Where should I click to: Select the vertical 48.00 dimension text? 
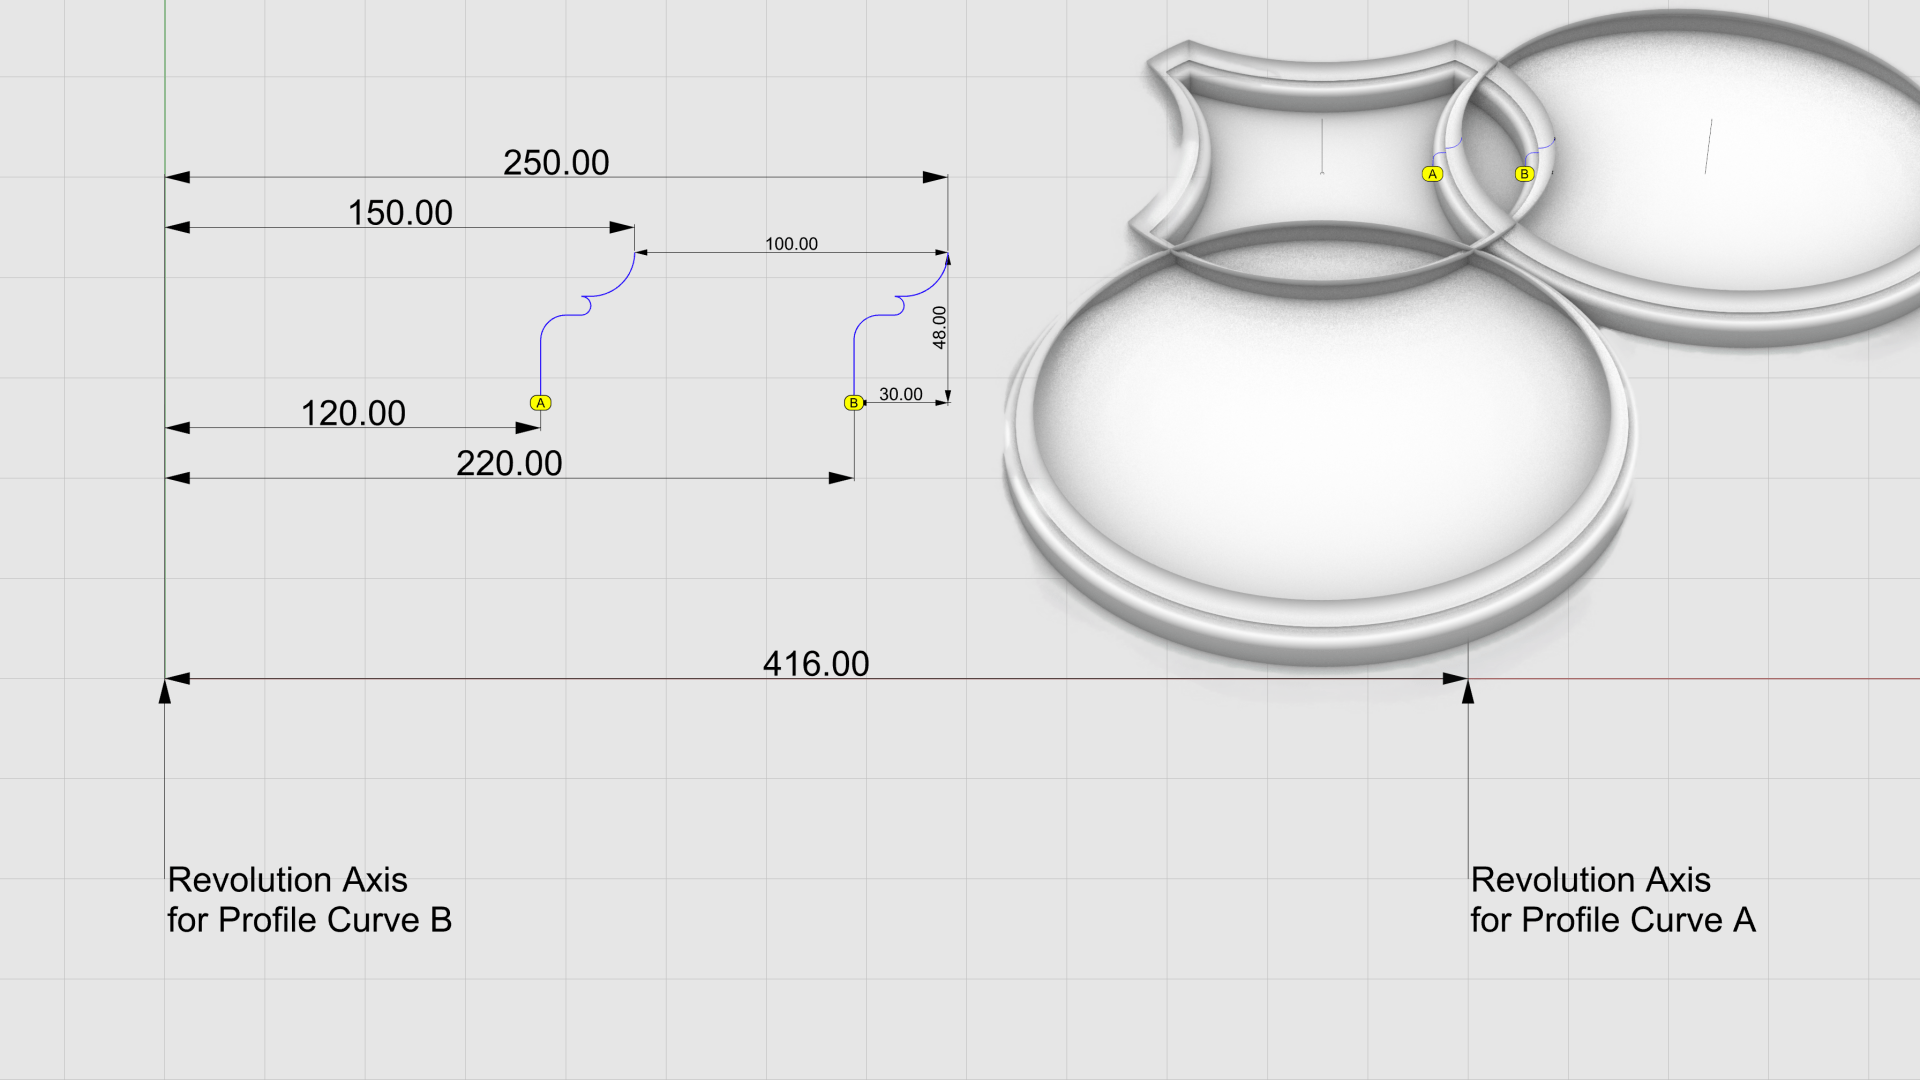tap(939, 328)
